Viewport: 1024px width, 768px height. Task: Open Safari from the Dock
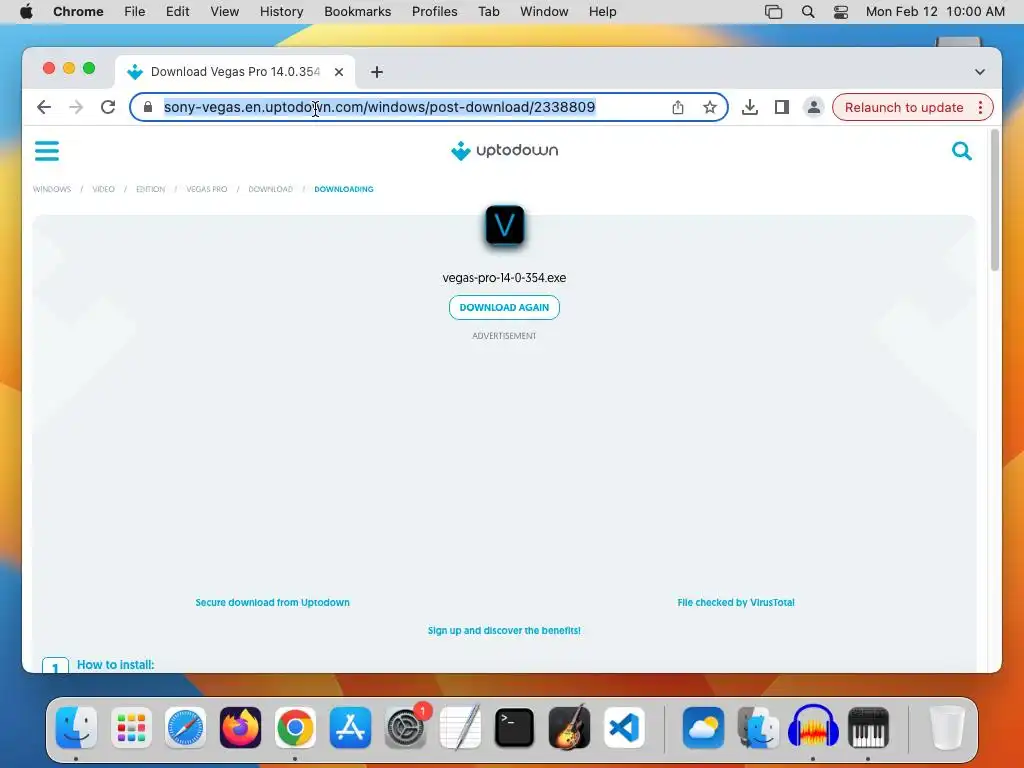[x=185, y=728]
